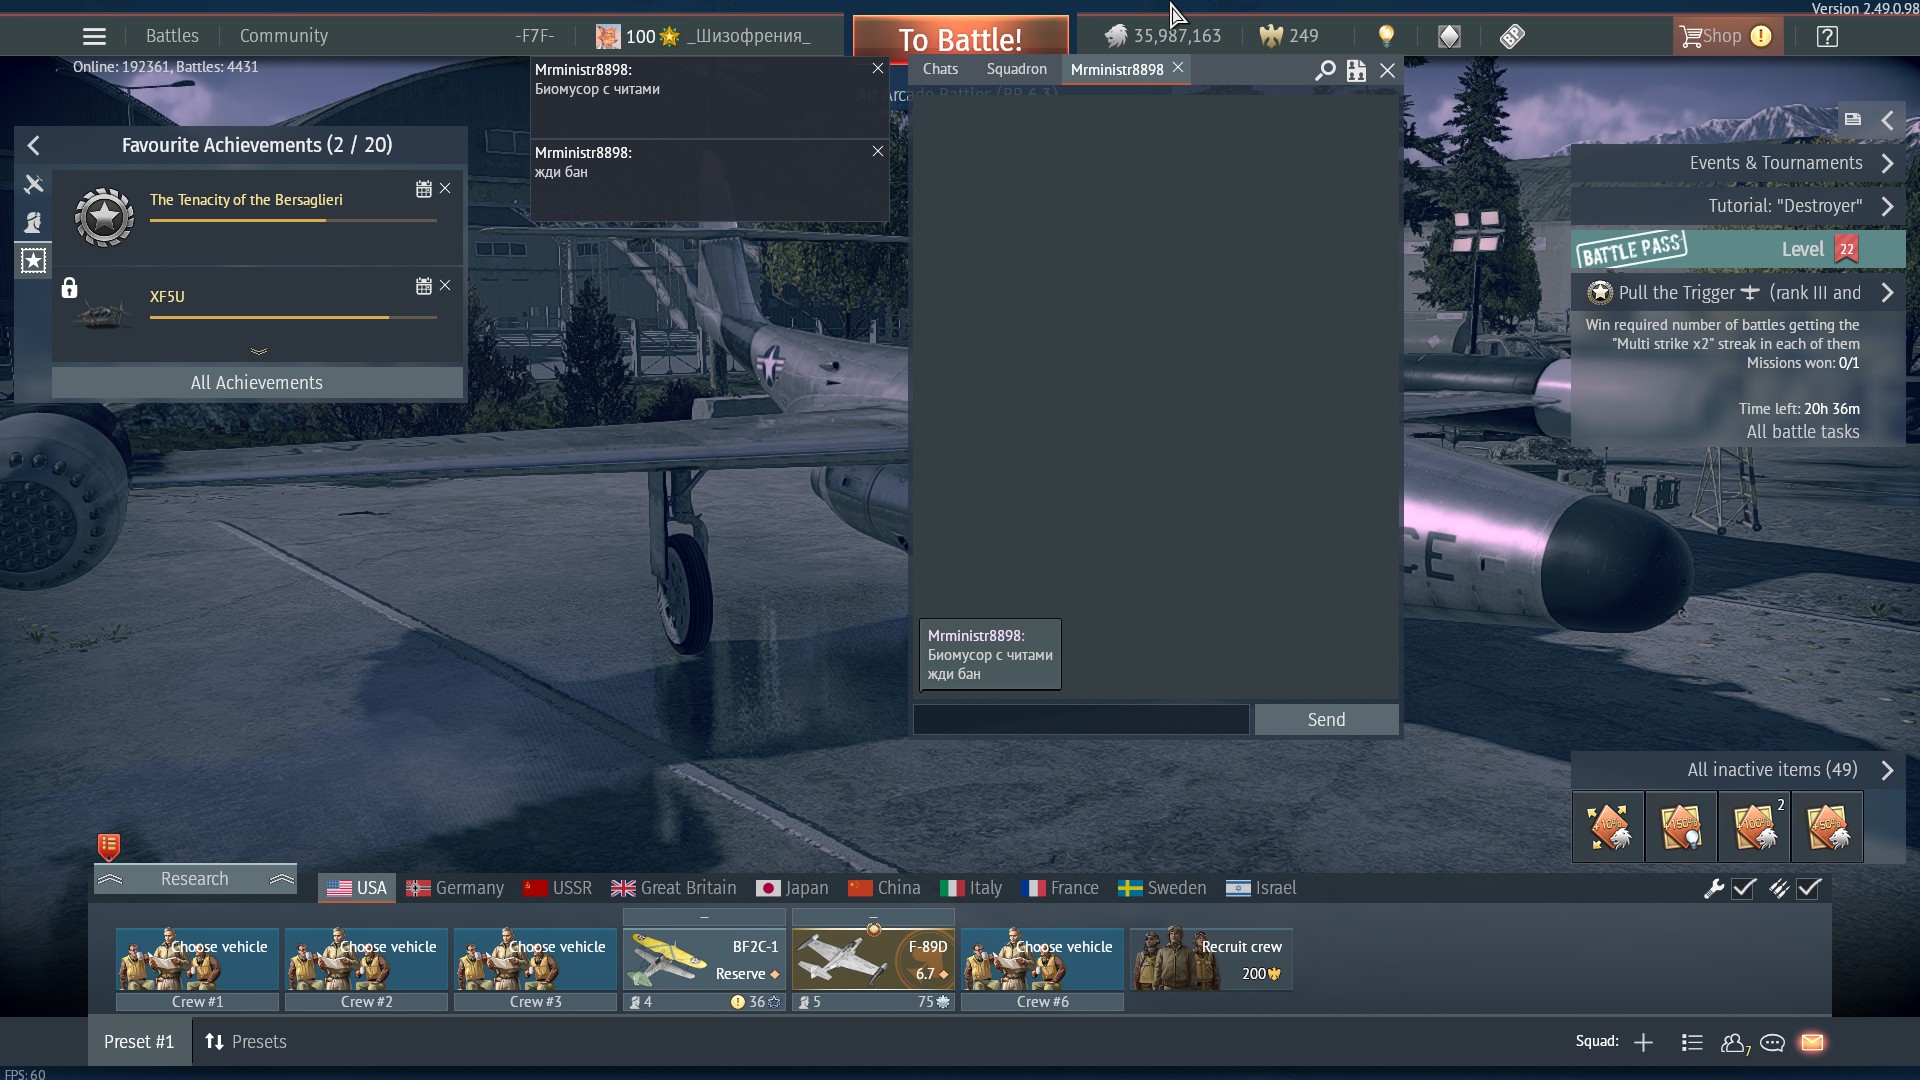Open the hamburger main menu
This screenshot has height=1080, width=1920.
tap(94, 37)
